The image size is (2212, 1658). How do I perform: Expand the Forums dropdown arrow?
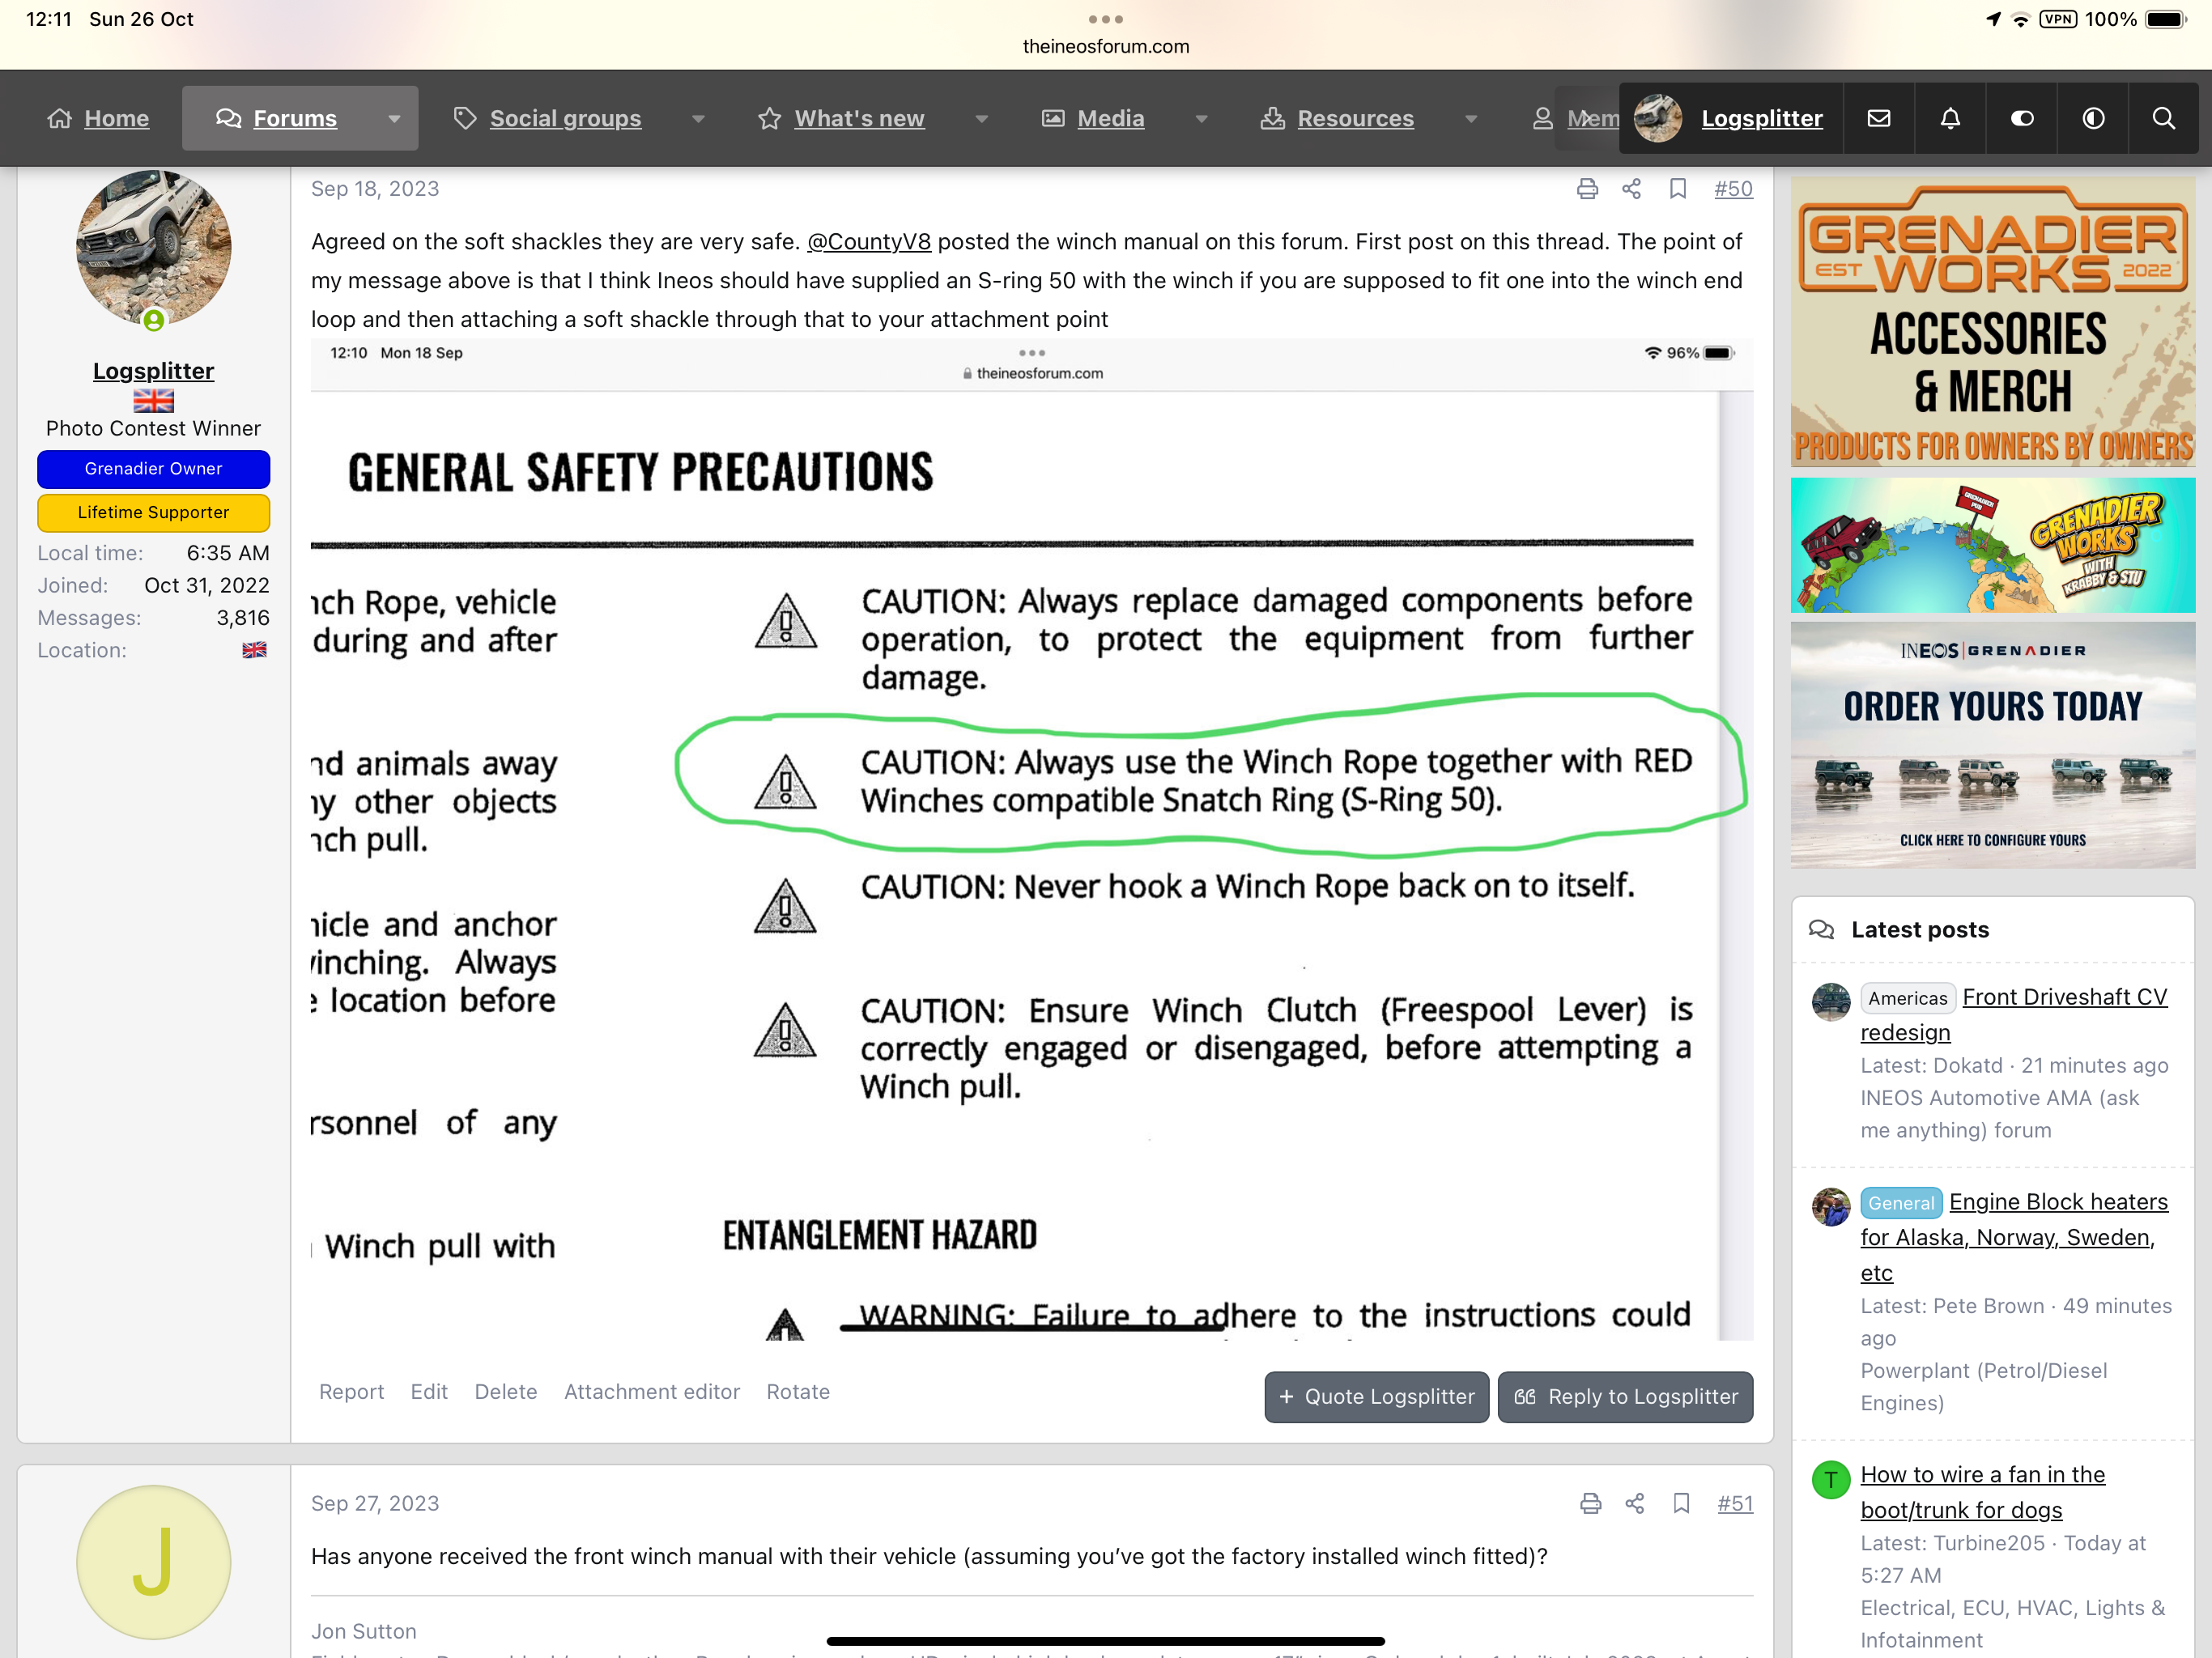pyautogui.click(x=394, y=118)
